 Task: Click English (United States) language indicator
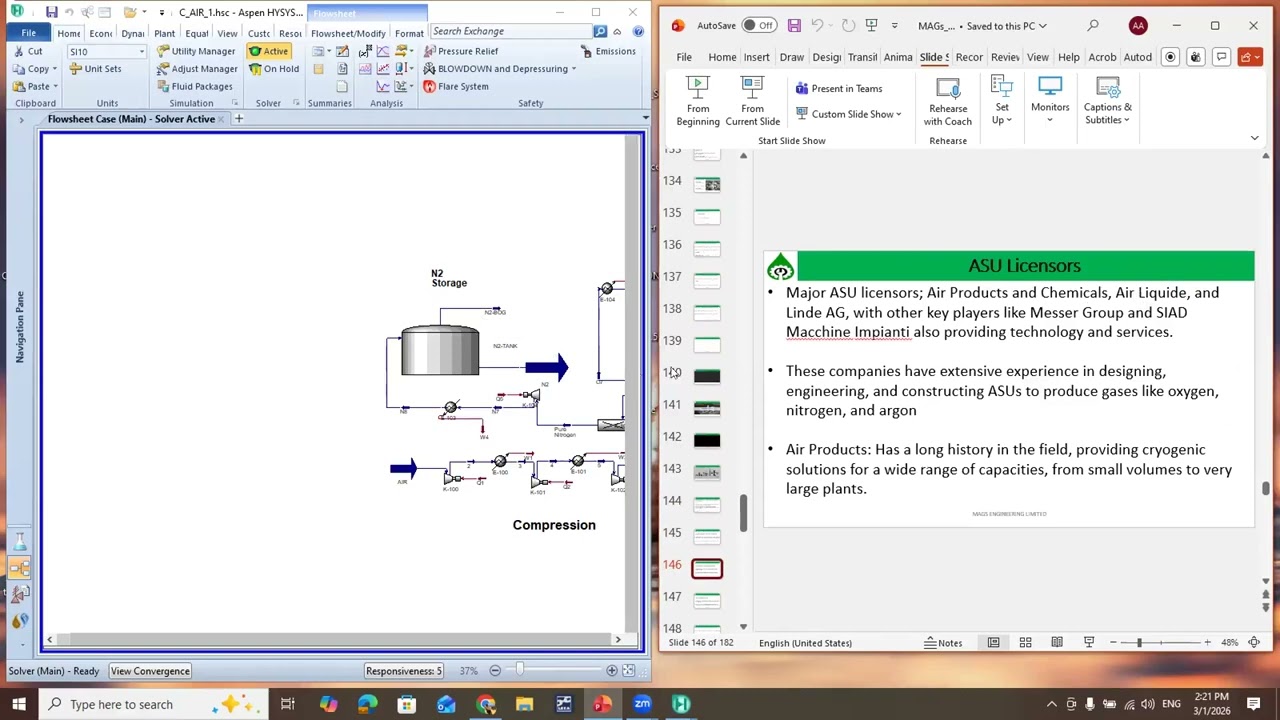[x=805, y=643]
